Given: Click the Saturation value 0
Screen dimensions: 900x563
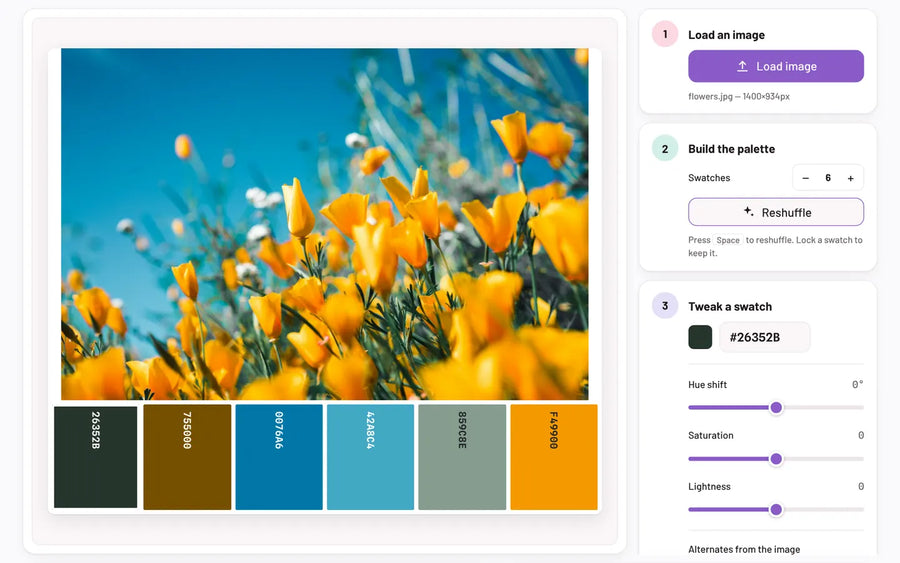Looking at the screenshot, I should click(860, 436).
